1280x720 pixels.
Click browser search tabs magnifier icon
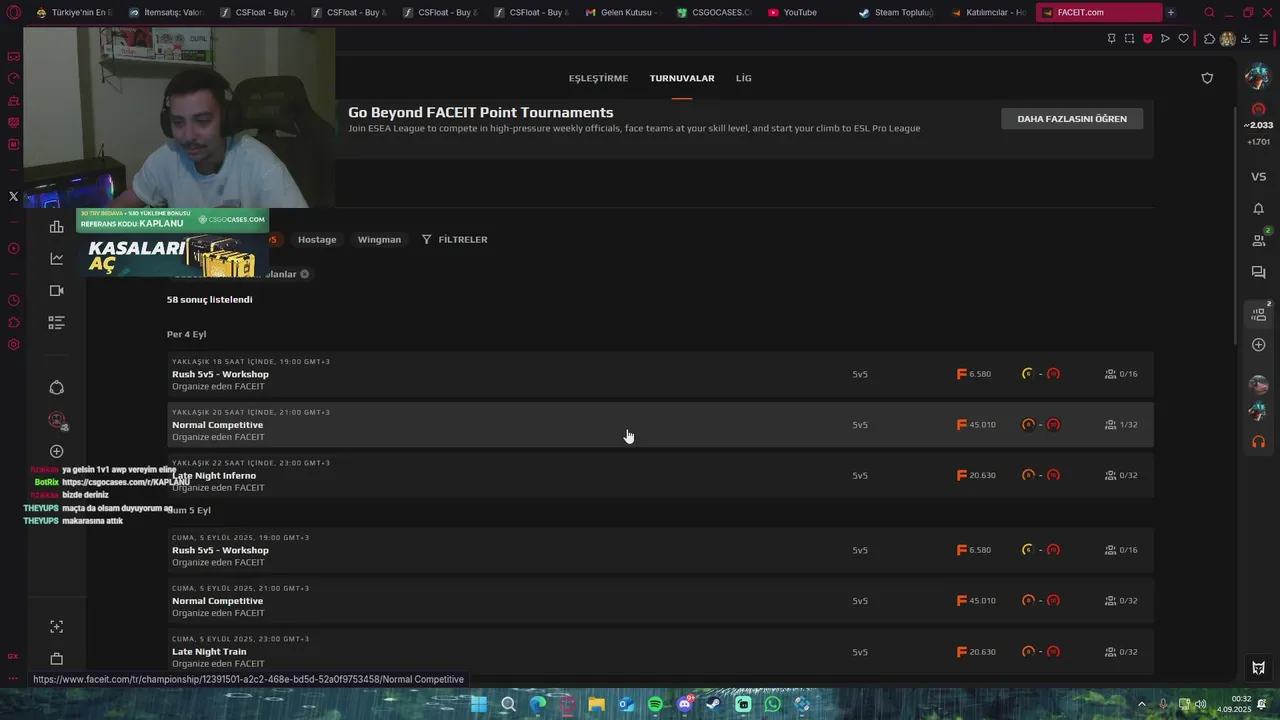(x=1209, y=13)
